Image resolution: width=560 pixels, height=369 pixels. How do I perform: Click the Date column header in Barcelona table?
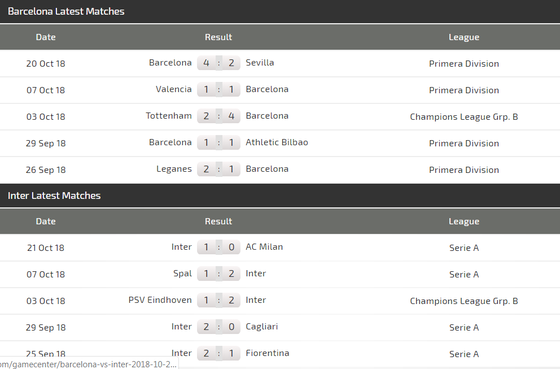[46, 37]
